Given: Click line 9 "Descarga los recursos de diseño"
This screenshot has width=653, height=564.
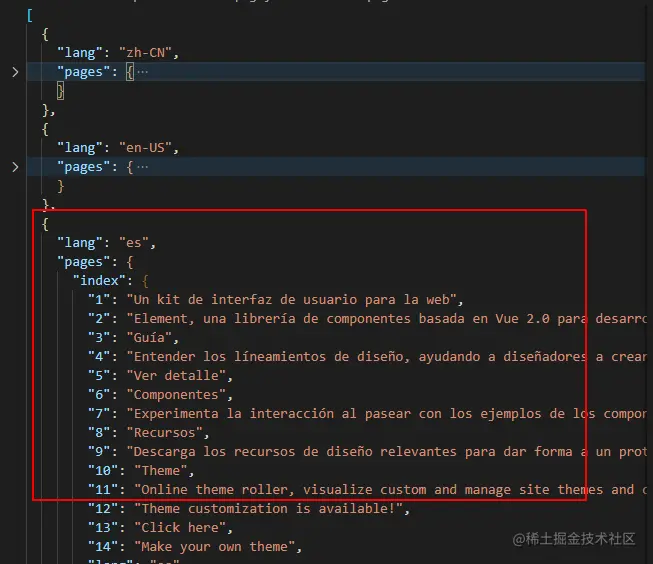Looking at the screenshot, I should click(x=367, y=452).
